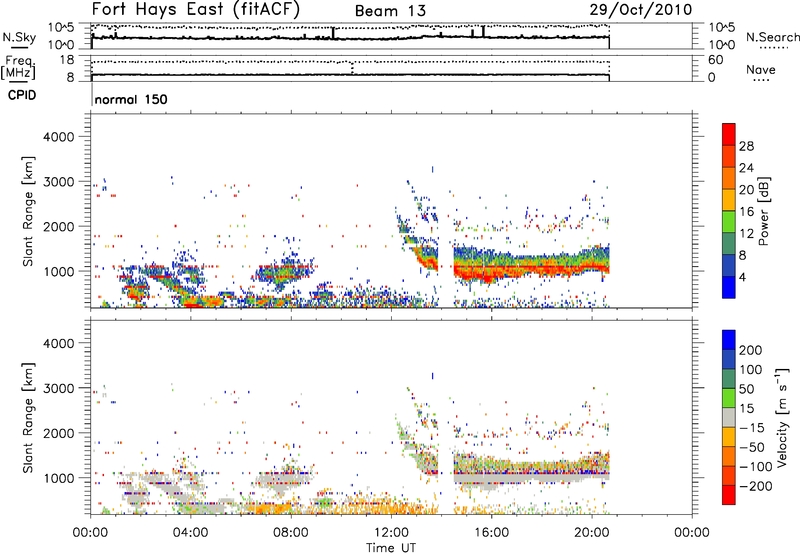The height and width of the screenshot is (554, 800).
Task: Click the "28" label on the power scale
Action: tap(746, 146)
